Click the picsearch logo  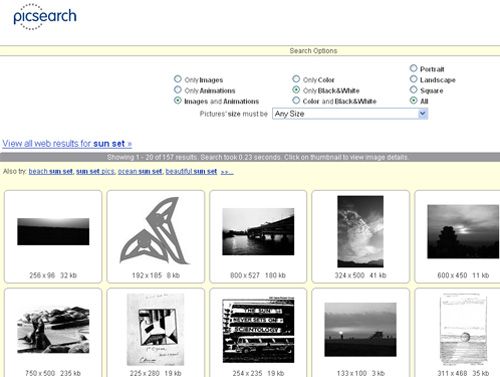click(x=45, y=17)
